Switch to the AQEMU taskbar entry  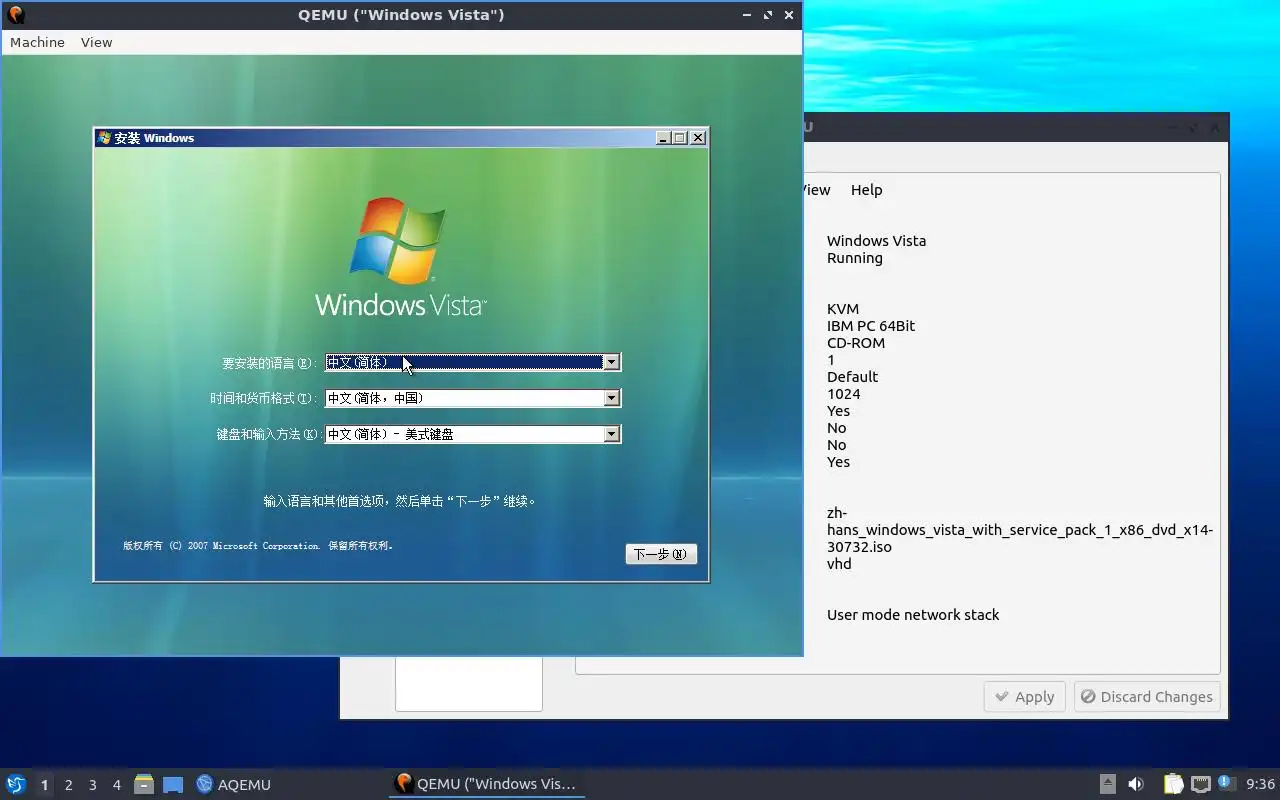pos(234,784)
